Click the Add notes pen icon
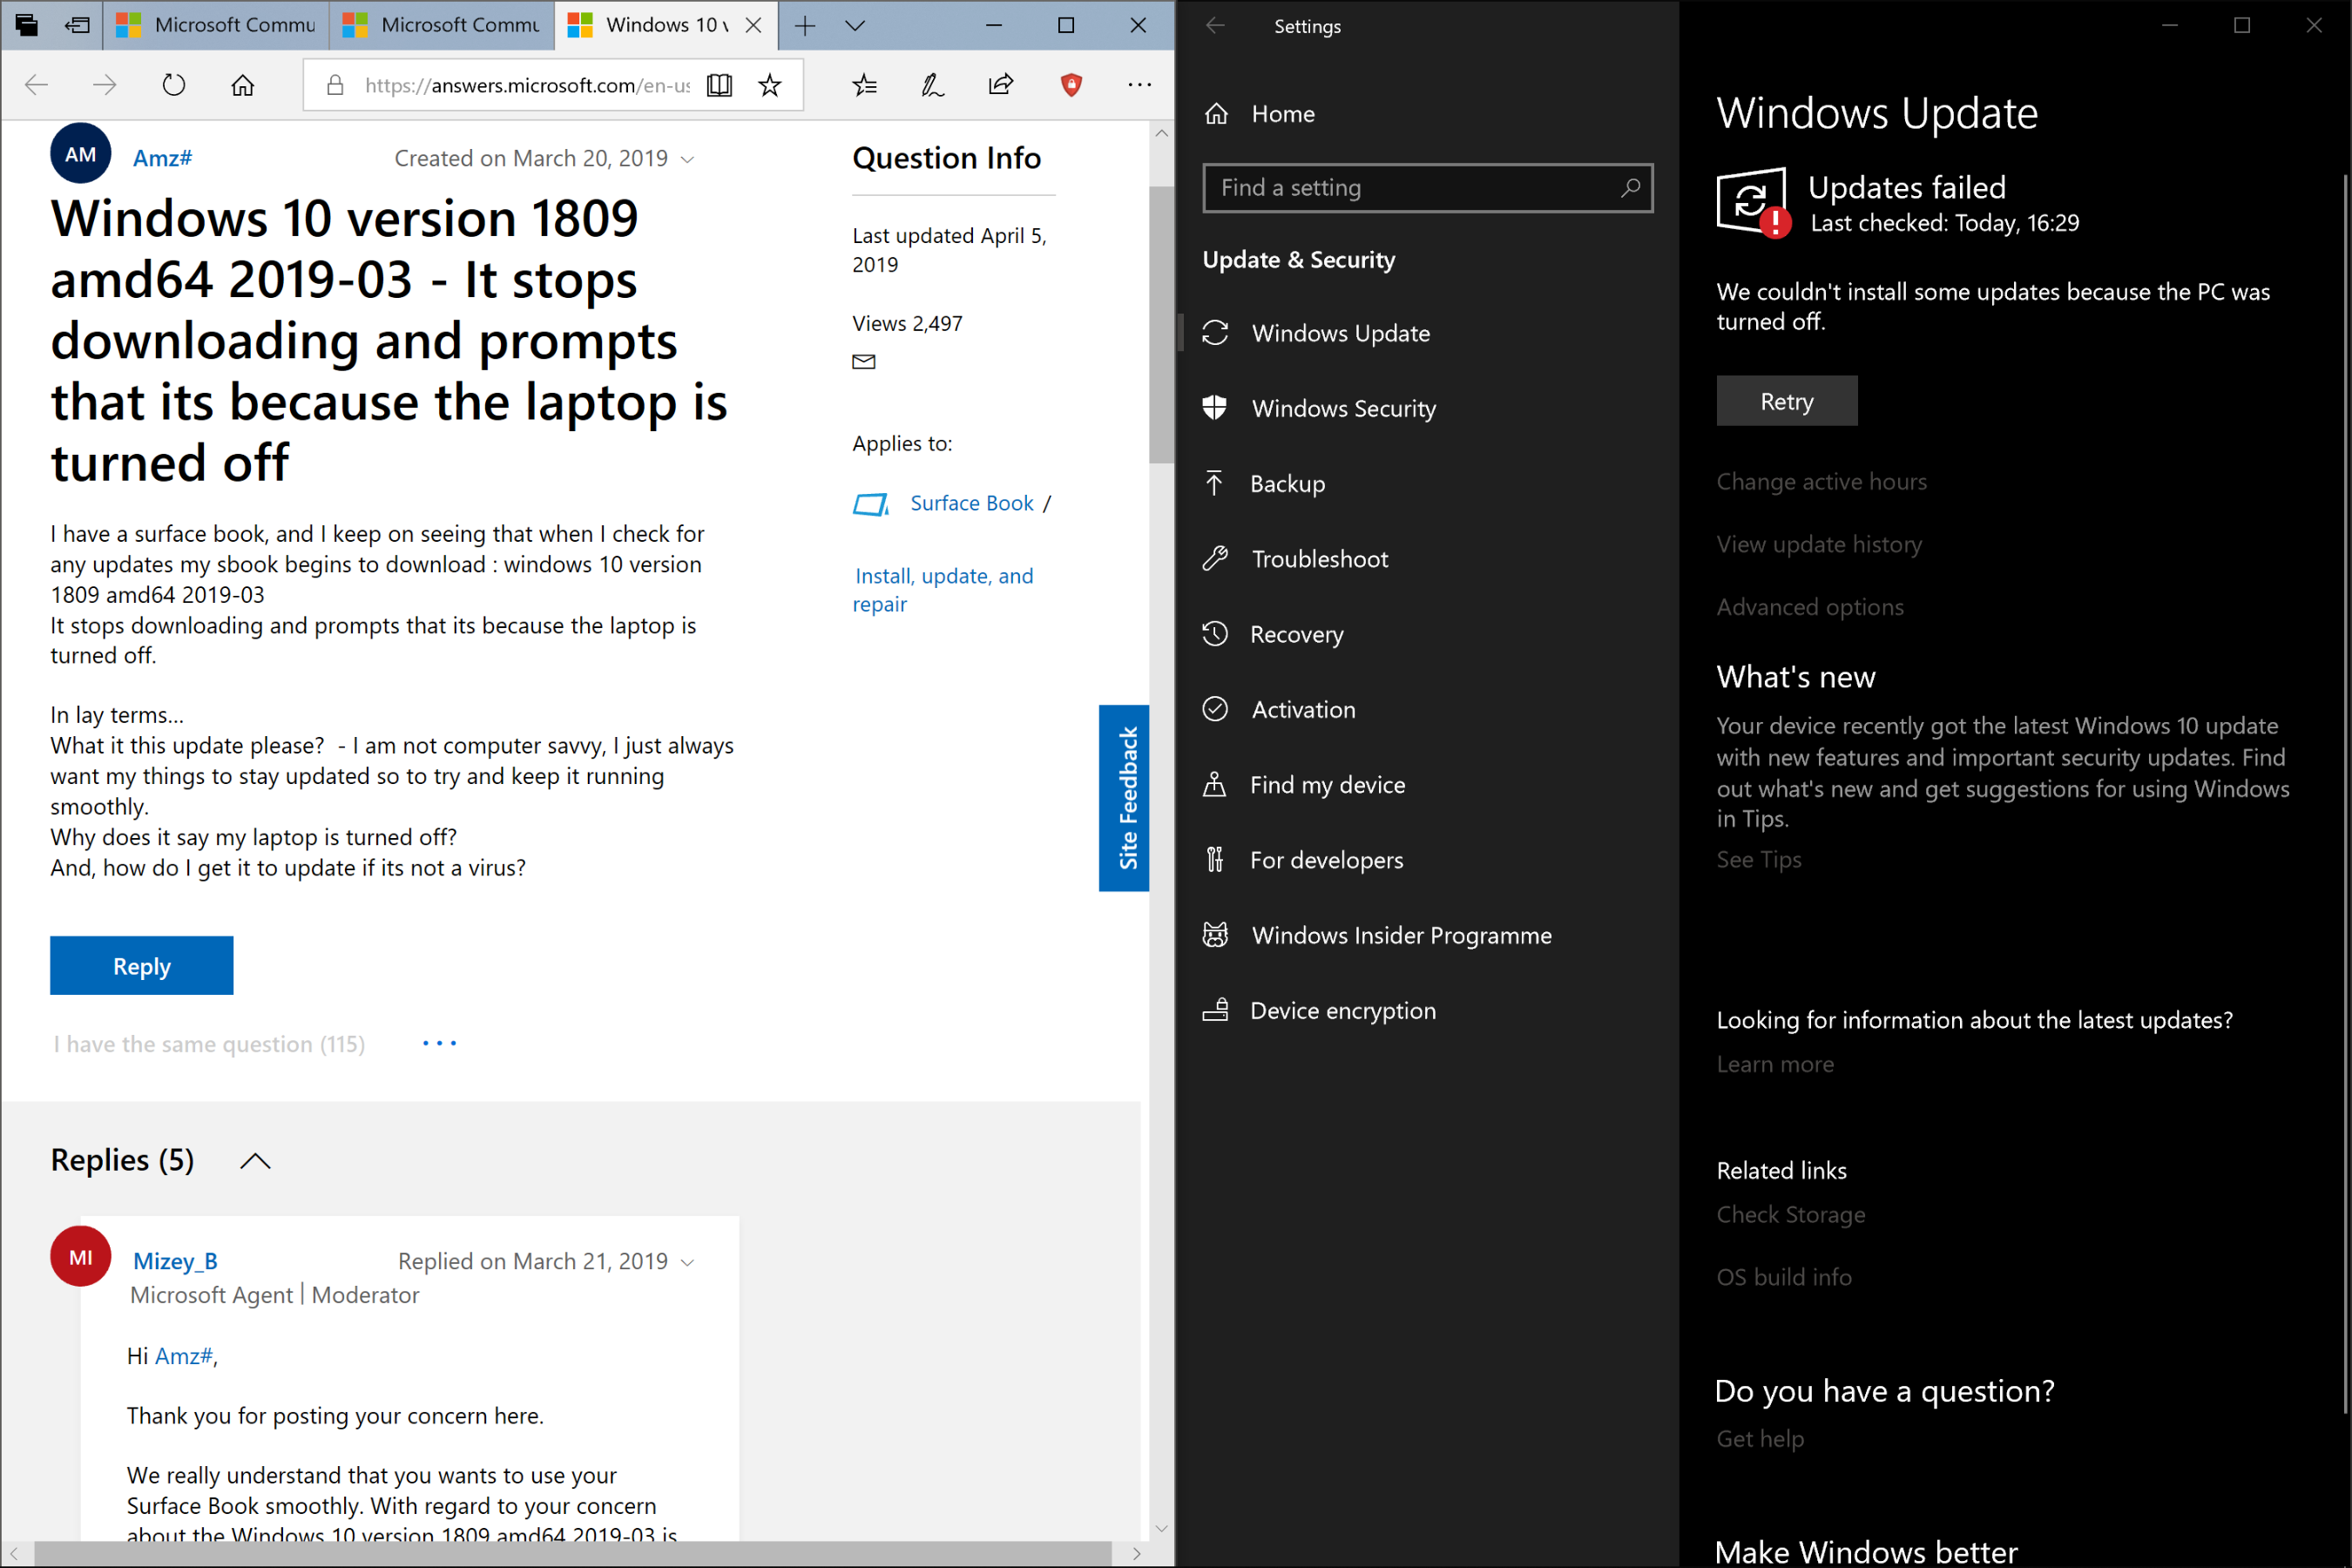Image resolution: width=2352 pixels, height=1568 pixels. pyautogui.click(x=932, y=85)
